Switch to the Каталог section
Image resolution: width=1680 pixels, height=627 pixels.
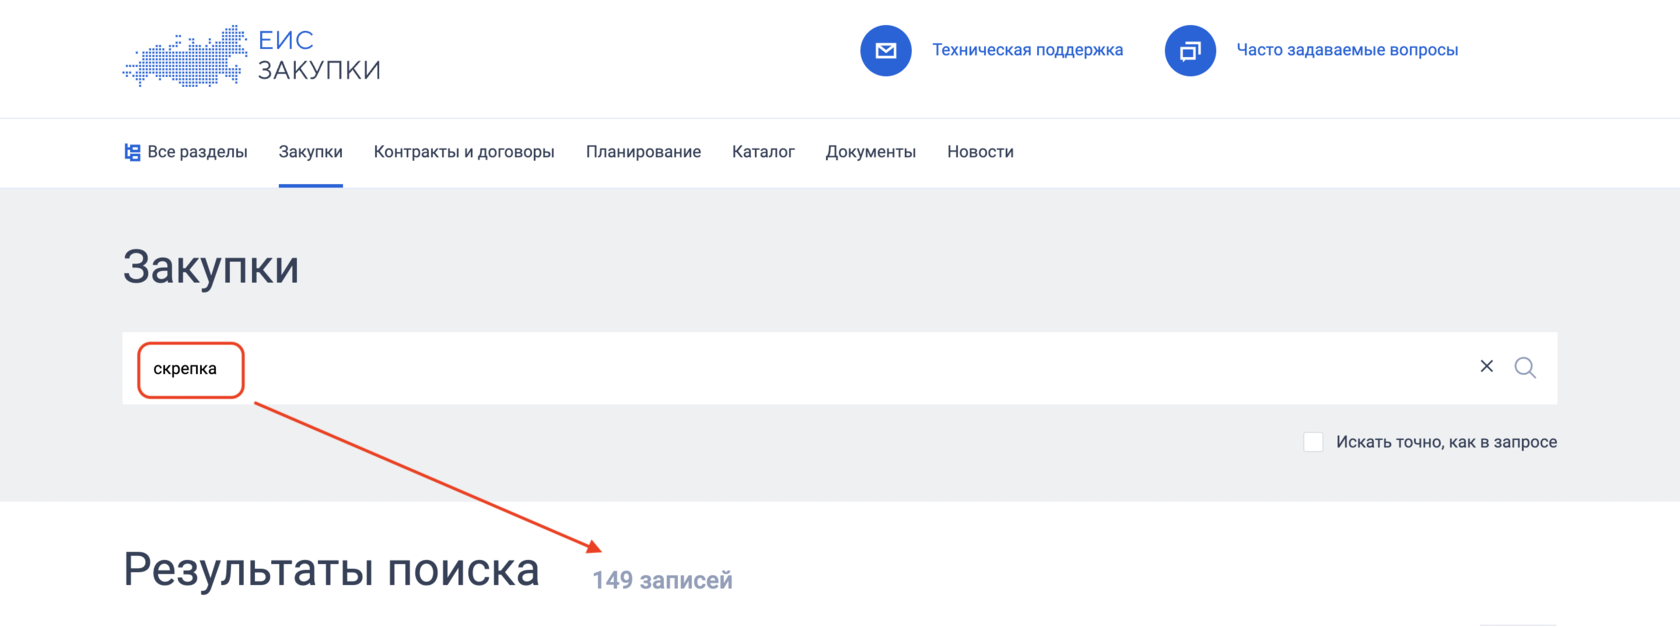(763, 152)
